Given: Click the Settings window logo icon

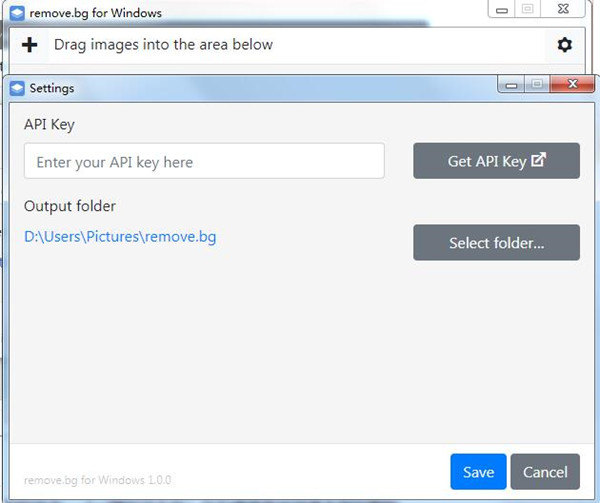Looking at the screenshot, I should 17,88.
